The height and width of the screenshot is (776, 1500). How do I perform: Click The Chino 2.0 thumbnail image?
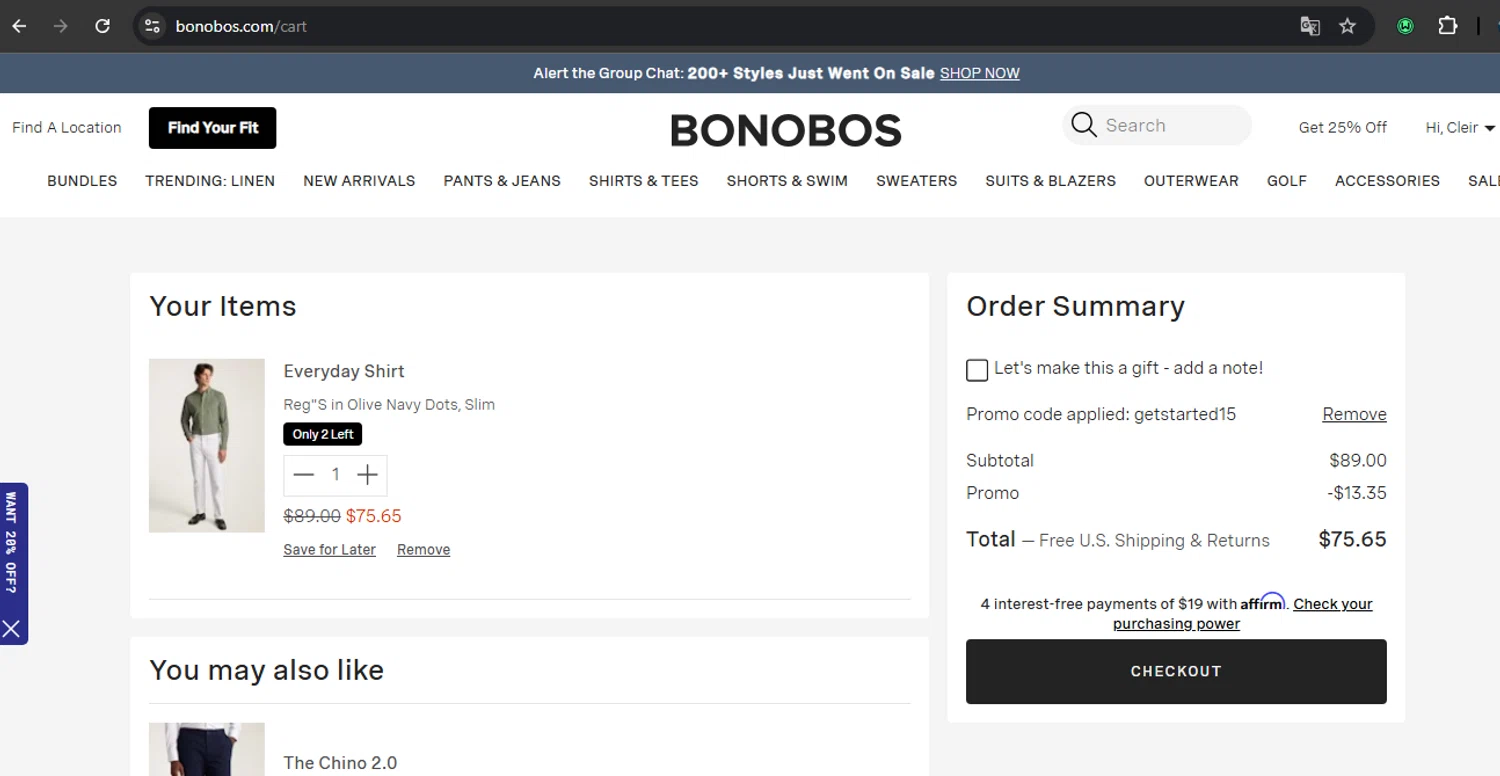(207, 749)
